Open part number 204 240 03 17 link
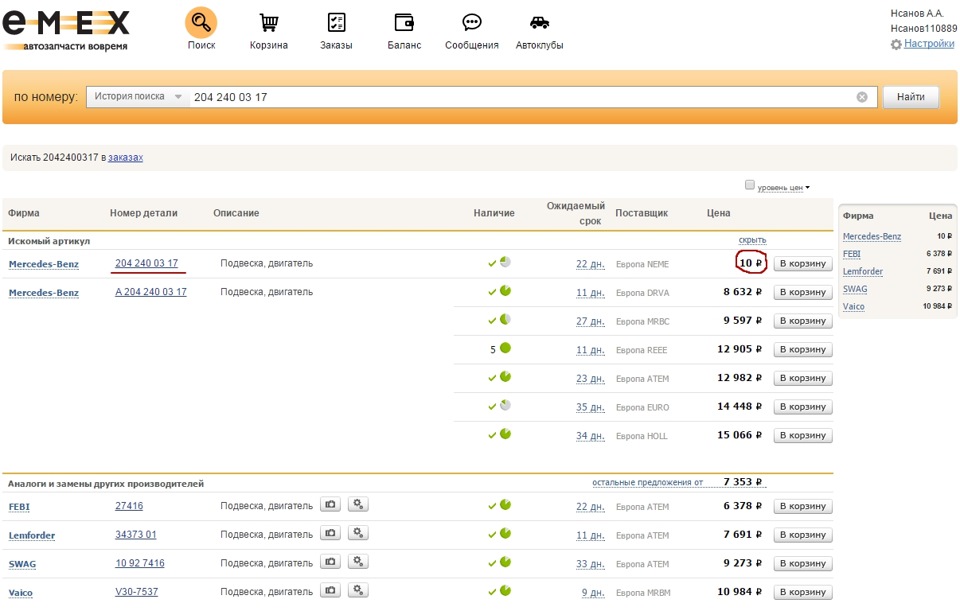Viewport: 960px width, 611px height. click(x=147, y=263)
